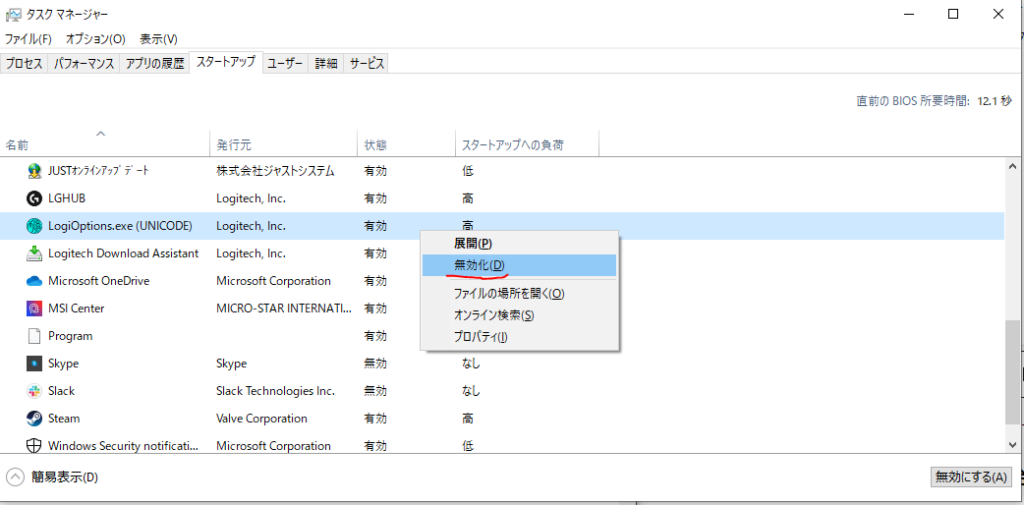Switch to the サービス tab
Image resolution: width=1024 pixels, height=505 pixels.
tap(366, 64)
